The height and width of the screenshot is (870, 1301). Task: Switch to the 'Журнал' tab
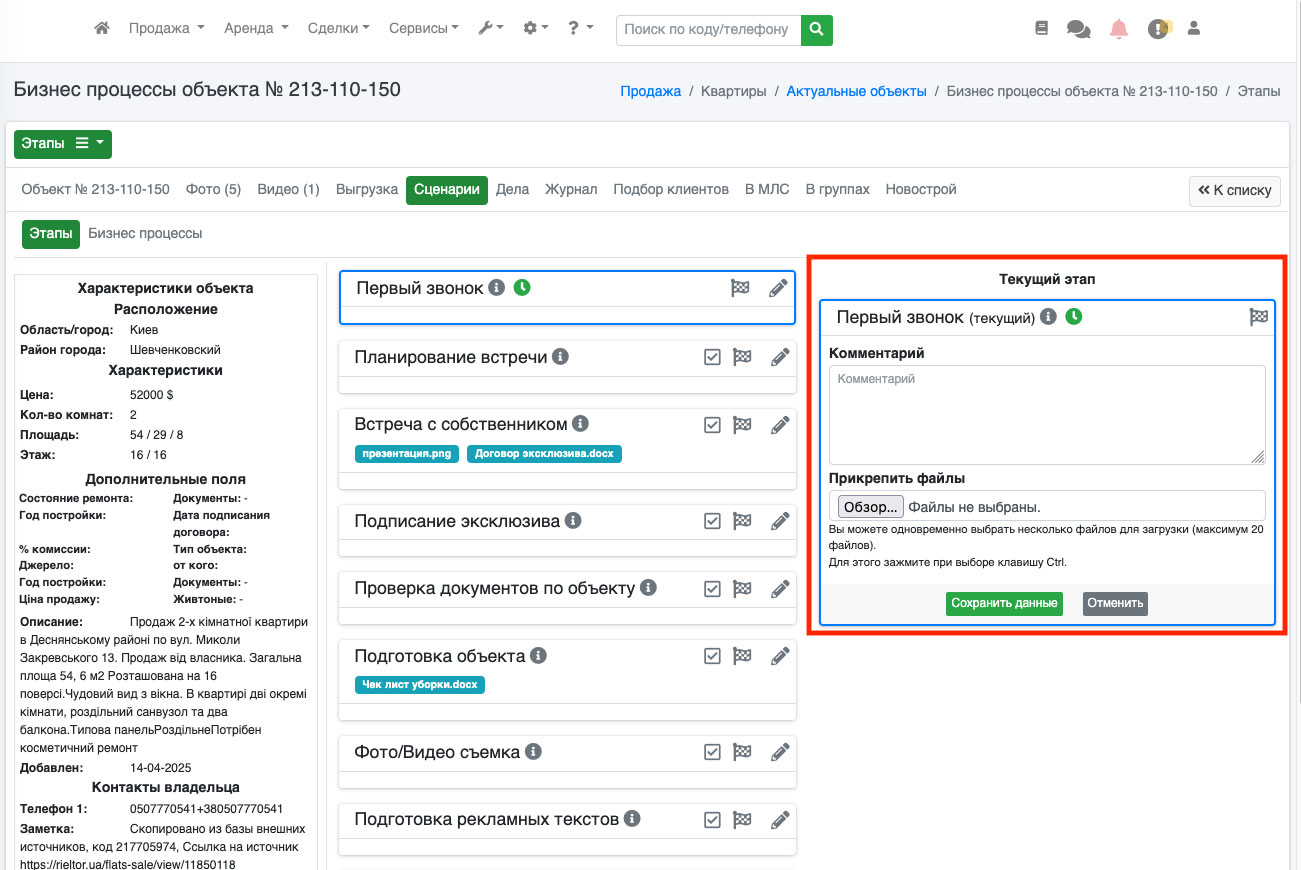pos(570,189)
